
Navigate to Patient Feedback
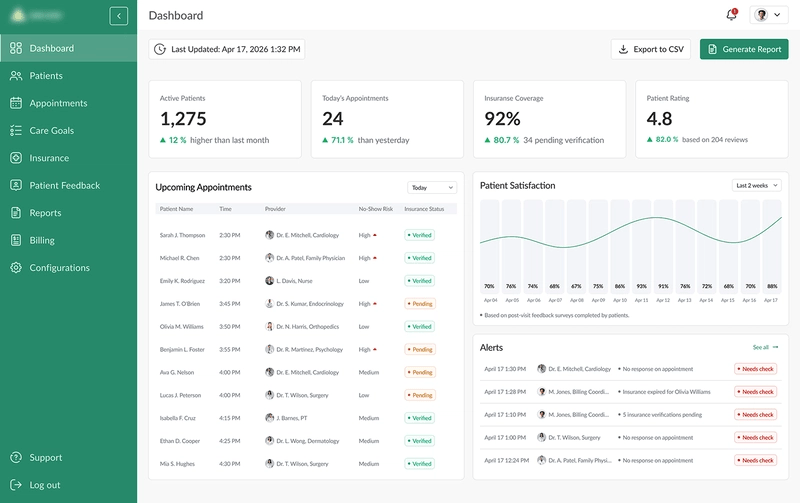pyautogui.click(x=68, y=185)
